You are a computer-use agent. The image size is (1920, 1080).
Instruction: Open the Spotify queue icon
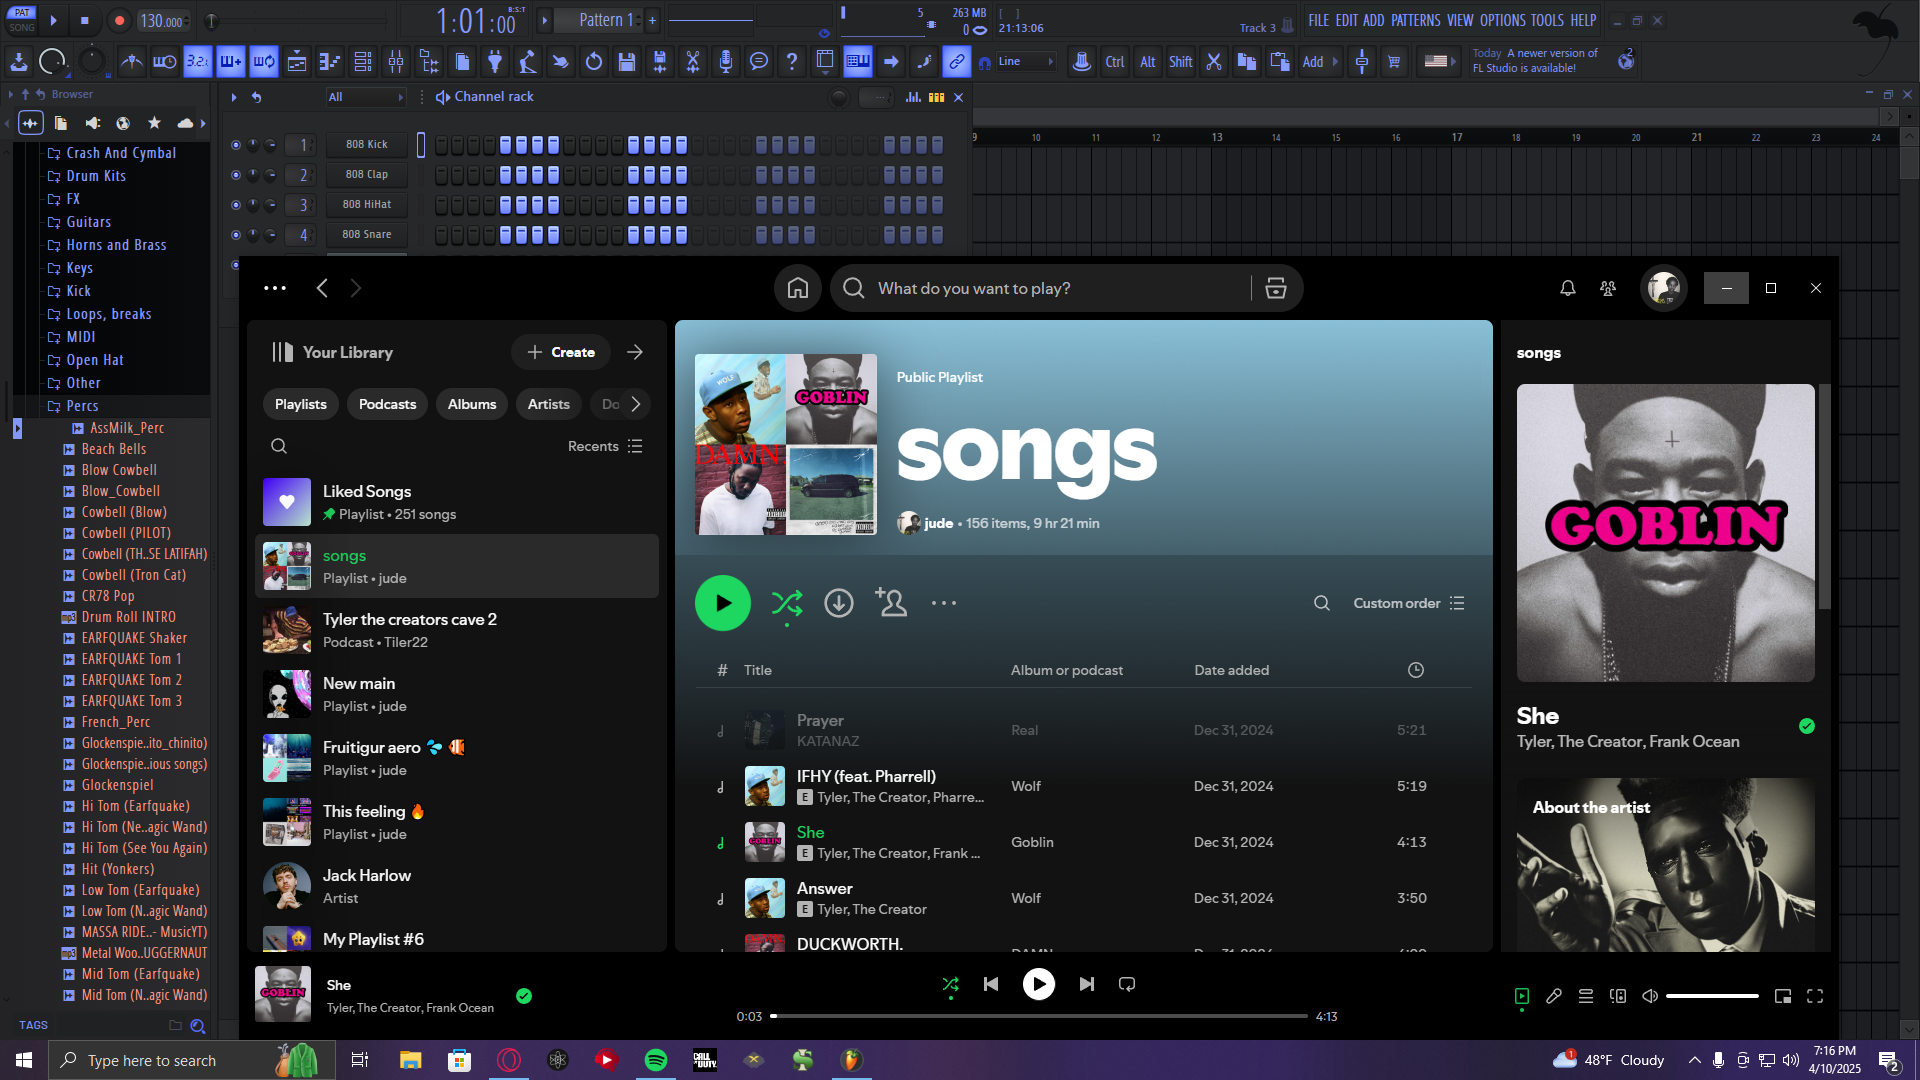(x=1585, y=996)
